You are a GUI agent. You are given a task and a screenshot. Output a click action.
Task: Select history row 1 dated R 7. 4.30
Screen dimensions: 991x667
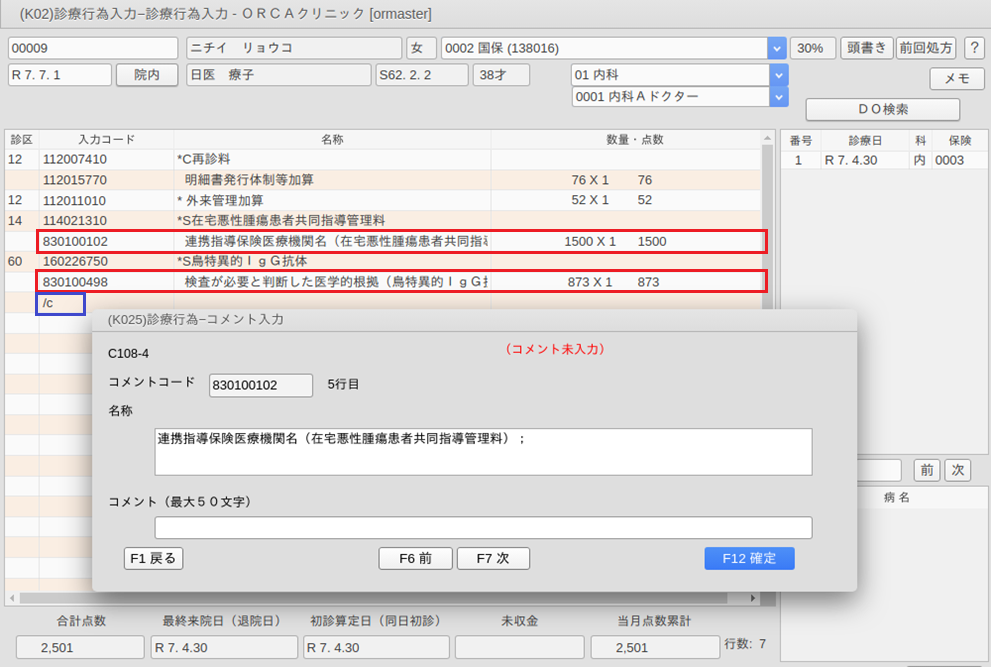pos(882,160)
